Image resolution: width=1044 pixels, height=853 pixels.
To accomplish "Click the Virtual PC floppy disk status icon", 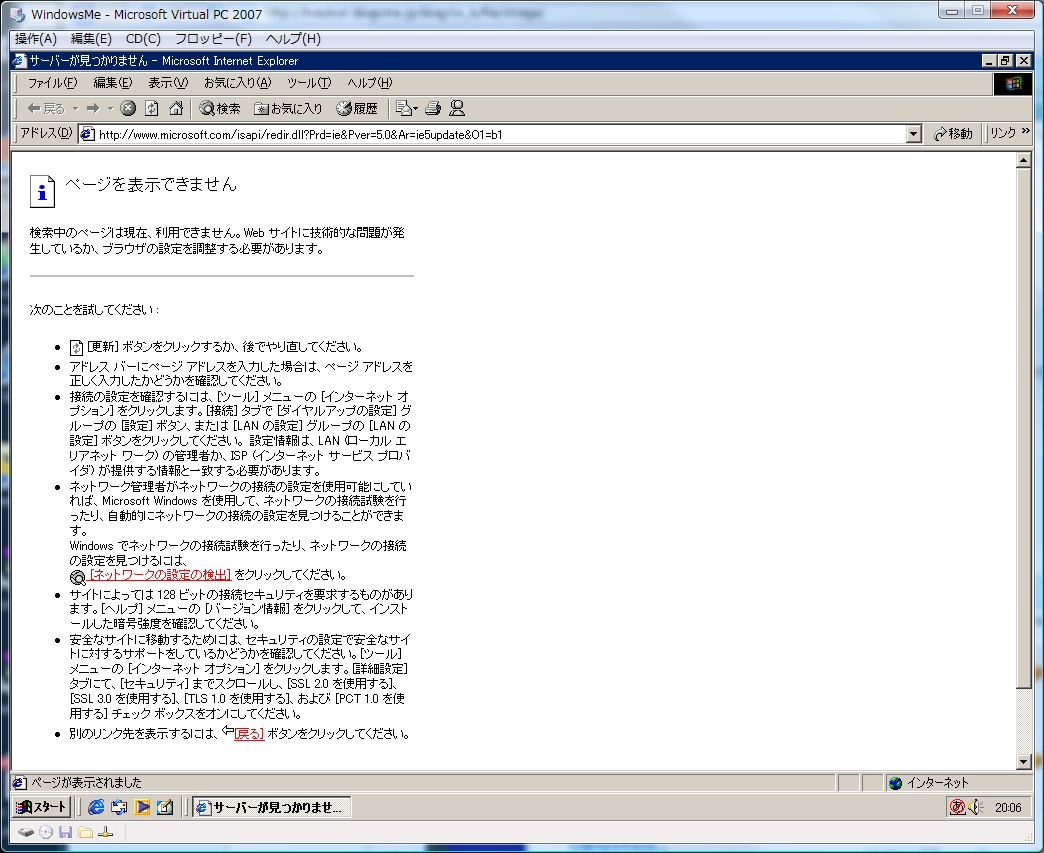I will pyautogui.click(x=65, y=832).
